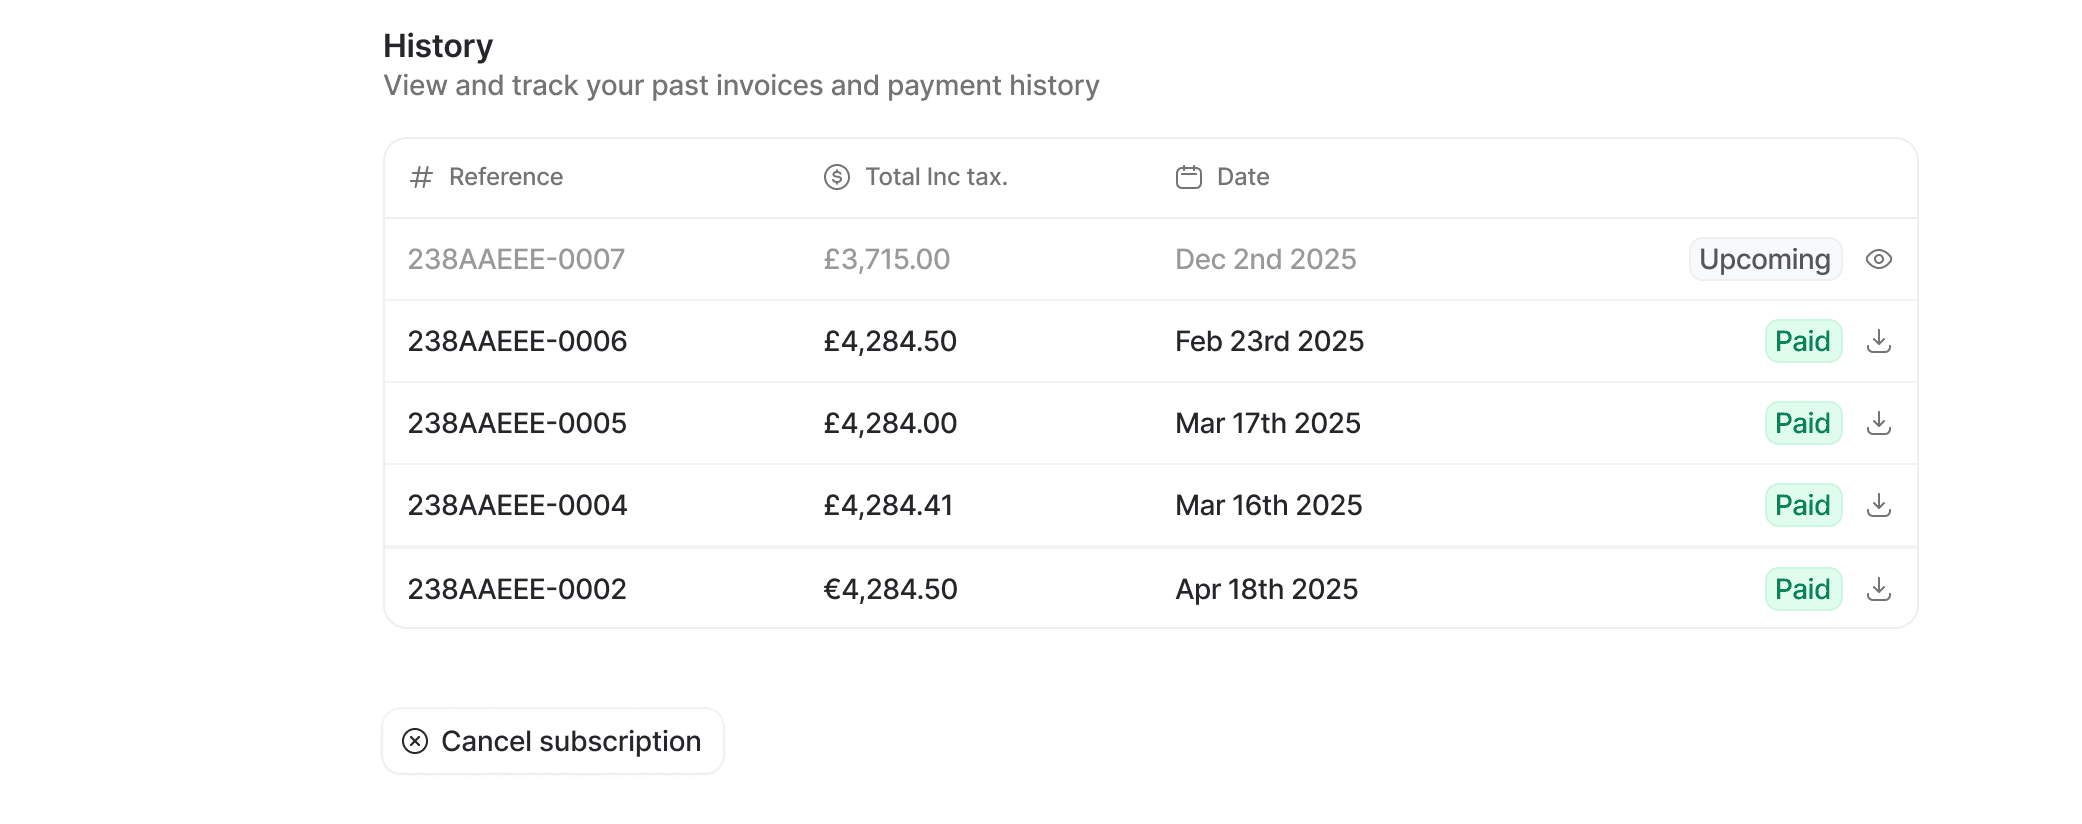Click the Mar 17th 2025 date cell
This screenshot has height=824, width=2082.
coord(1268,423)
